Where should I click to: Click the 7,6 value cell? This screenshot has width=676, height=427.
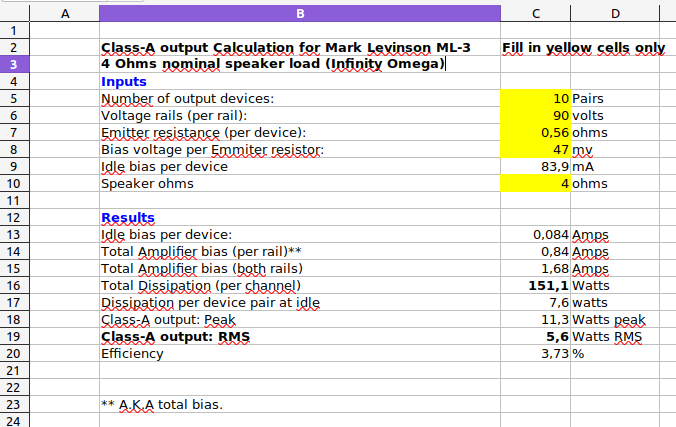tap(535, 303)
